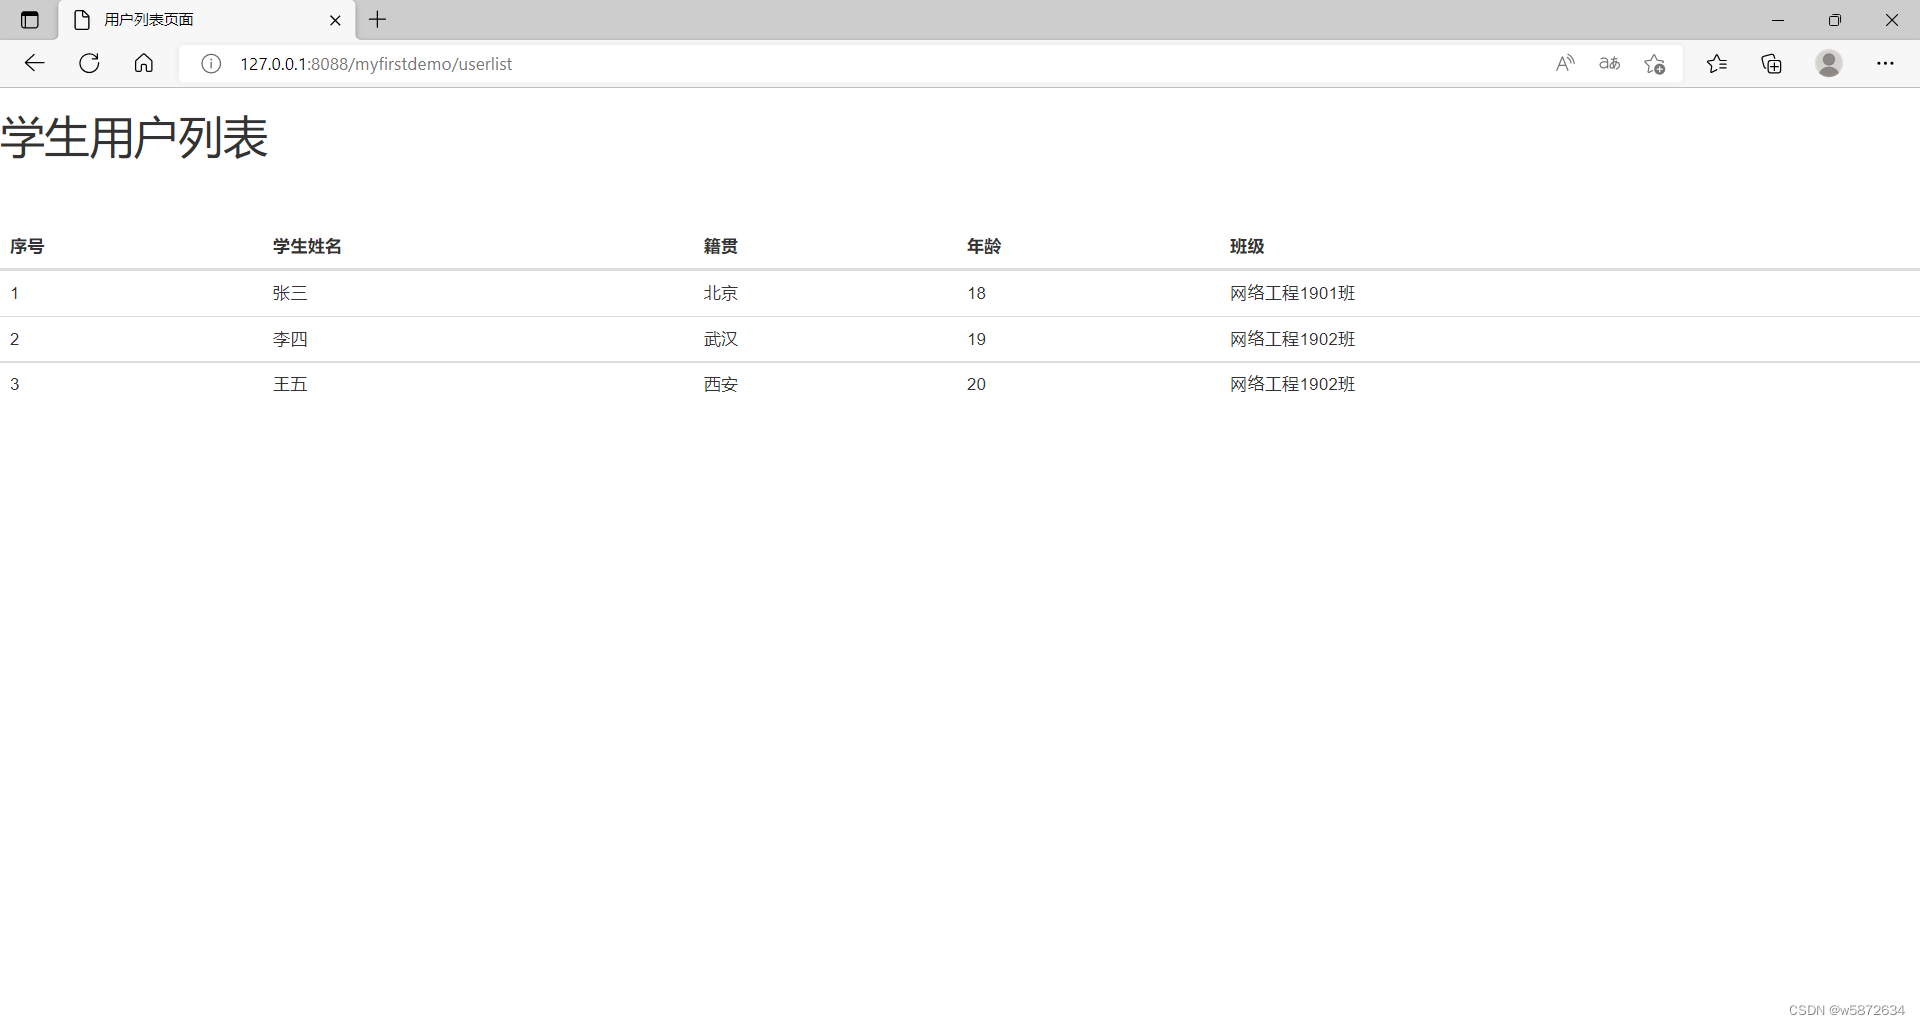Add this page to favorites
This screenshot has height=1025, width=1920.
tap(1655, 64)
